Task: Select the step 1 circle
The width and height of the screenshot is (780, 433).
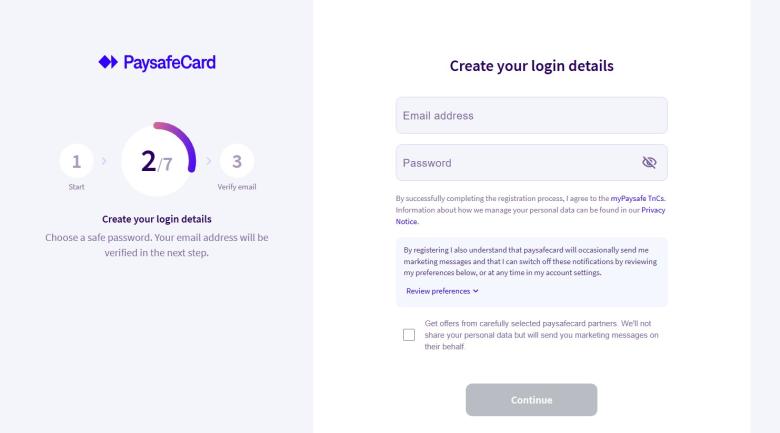Action: click(76, 160)
